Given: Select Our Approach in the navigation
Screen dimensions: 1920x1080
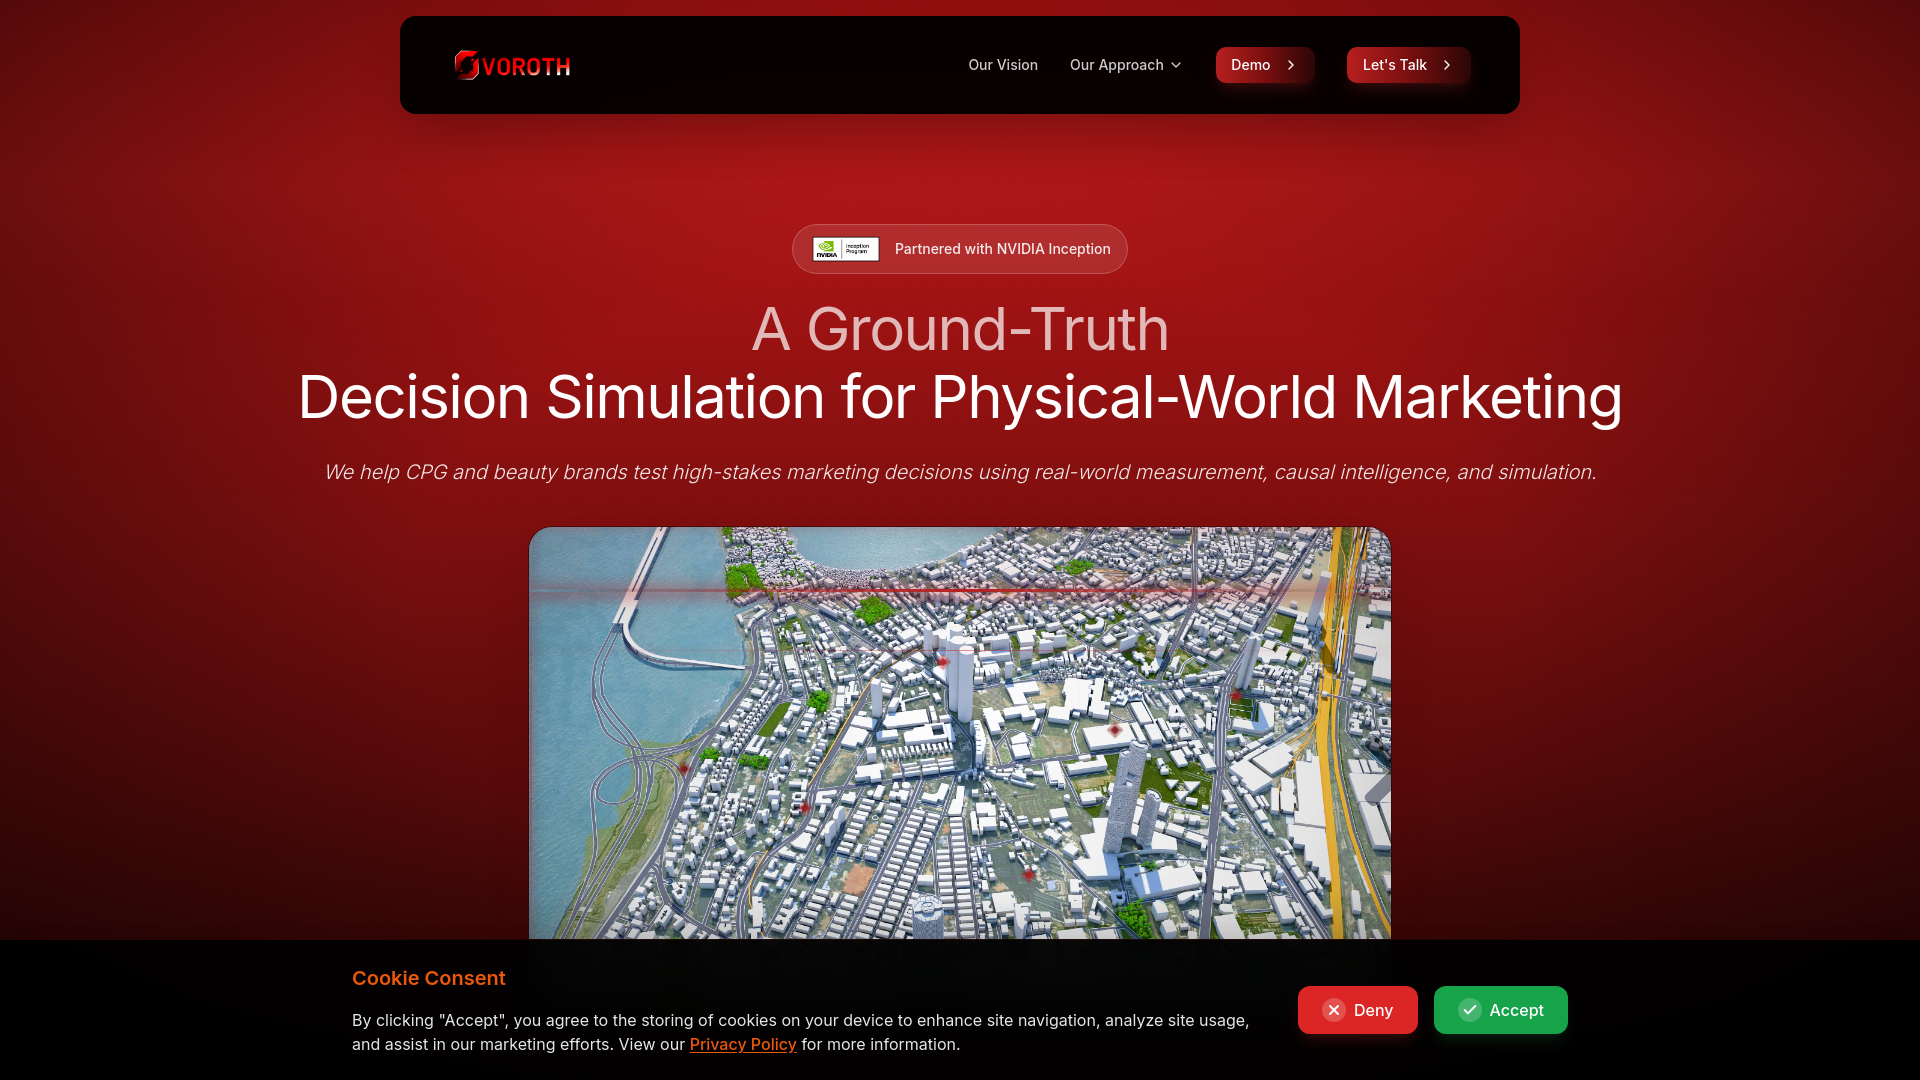Looking at the screenshot, I should (x=1117, y=65).
